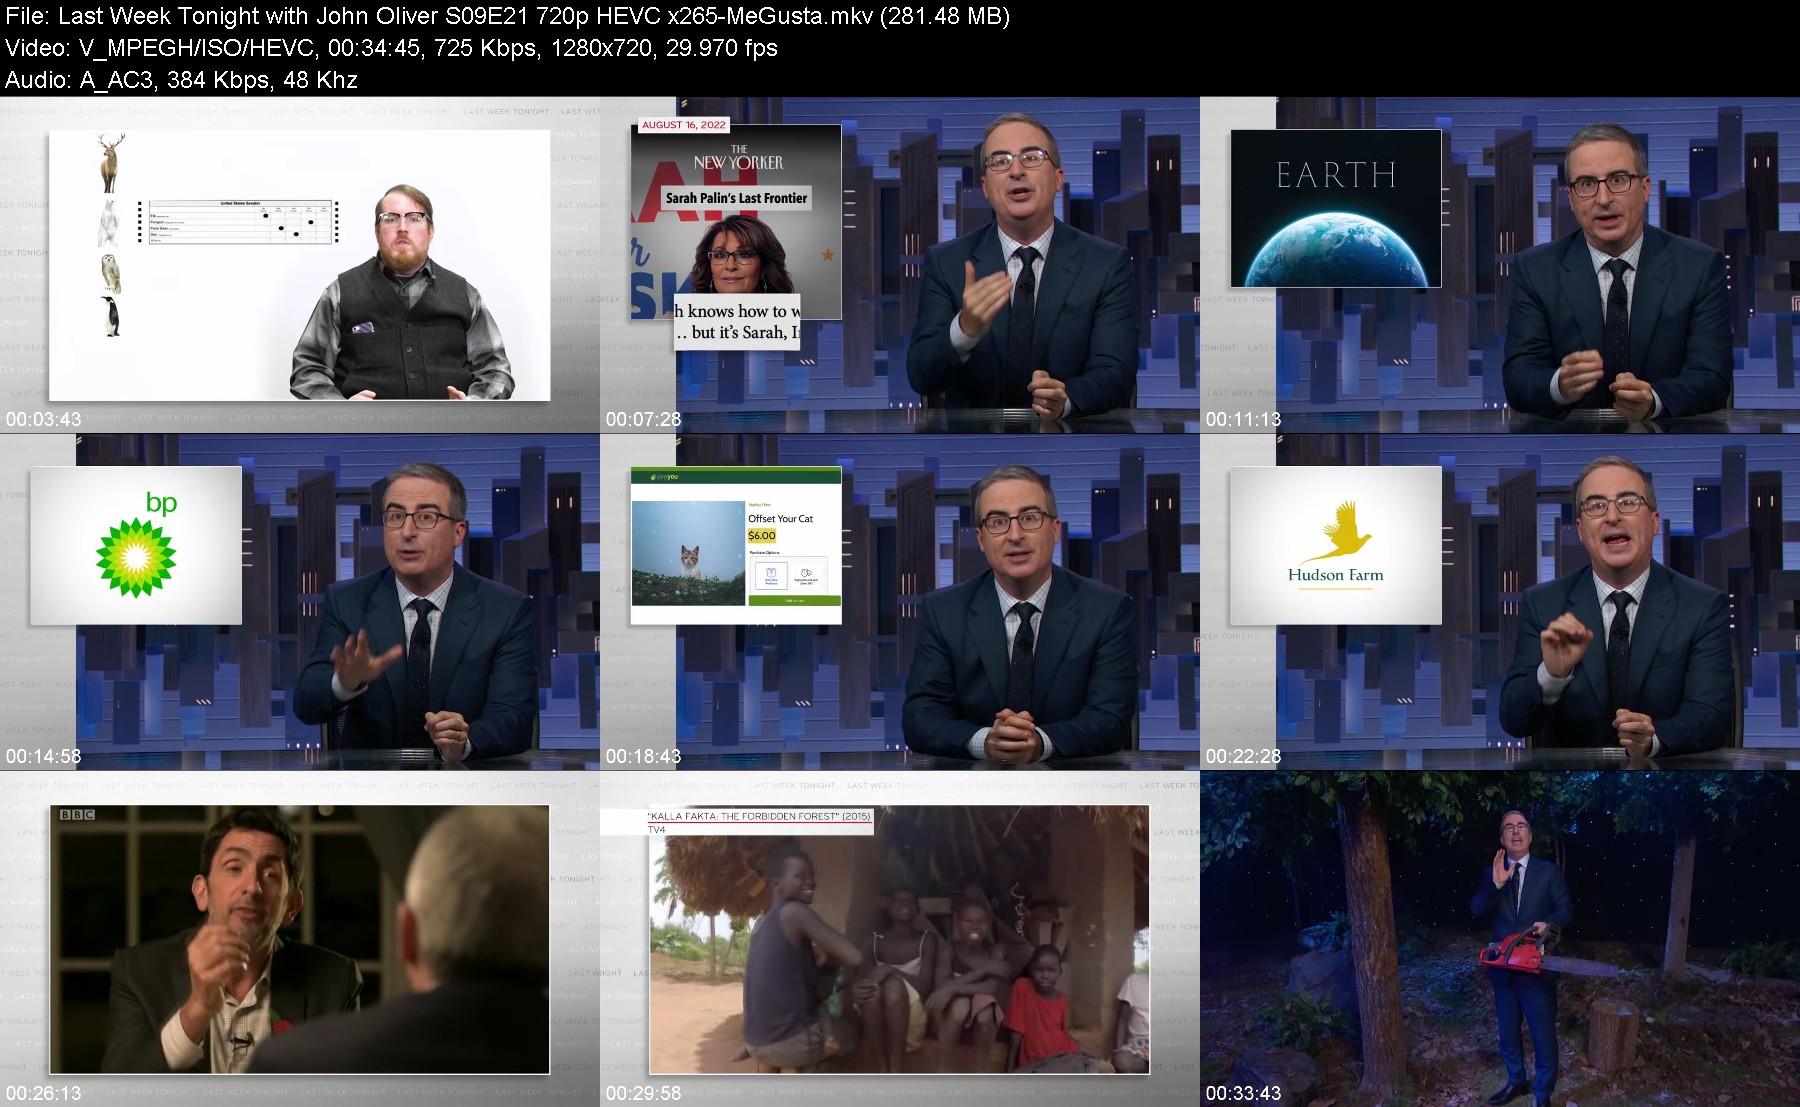Screen dimensions: 1800x1107
Task: Click the BBC logo in interview frame
Action: click(x=77, y=815)
